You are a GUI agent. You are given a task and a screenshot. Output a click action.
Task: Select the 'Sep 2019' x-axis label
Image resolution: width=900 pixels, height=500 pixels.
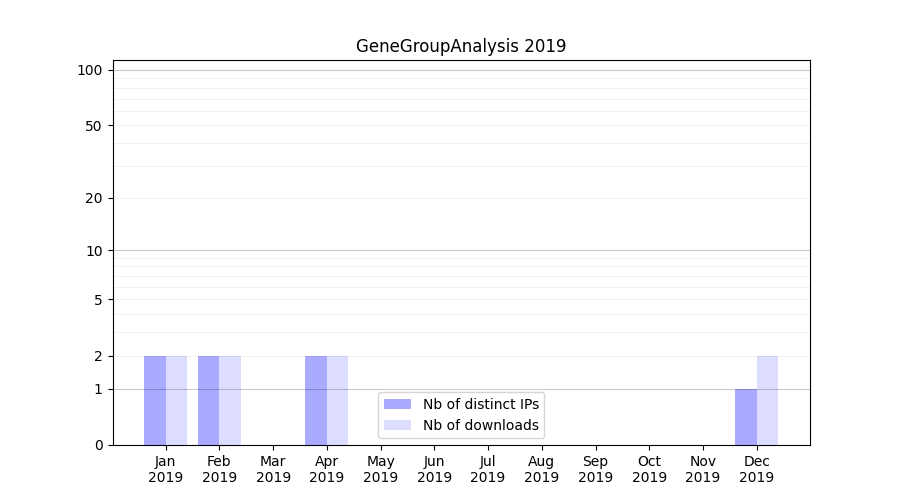point(595,469)
